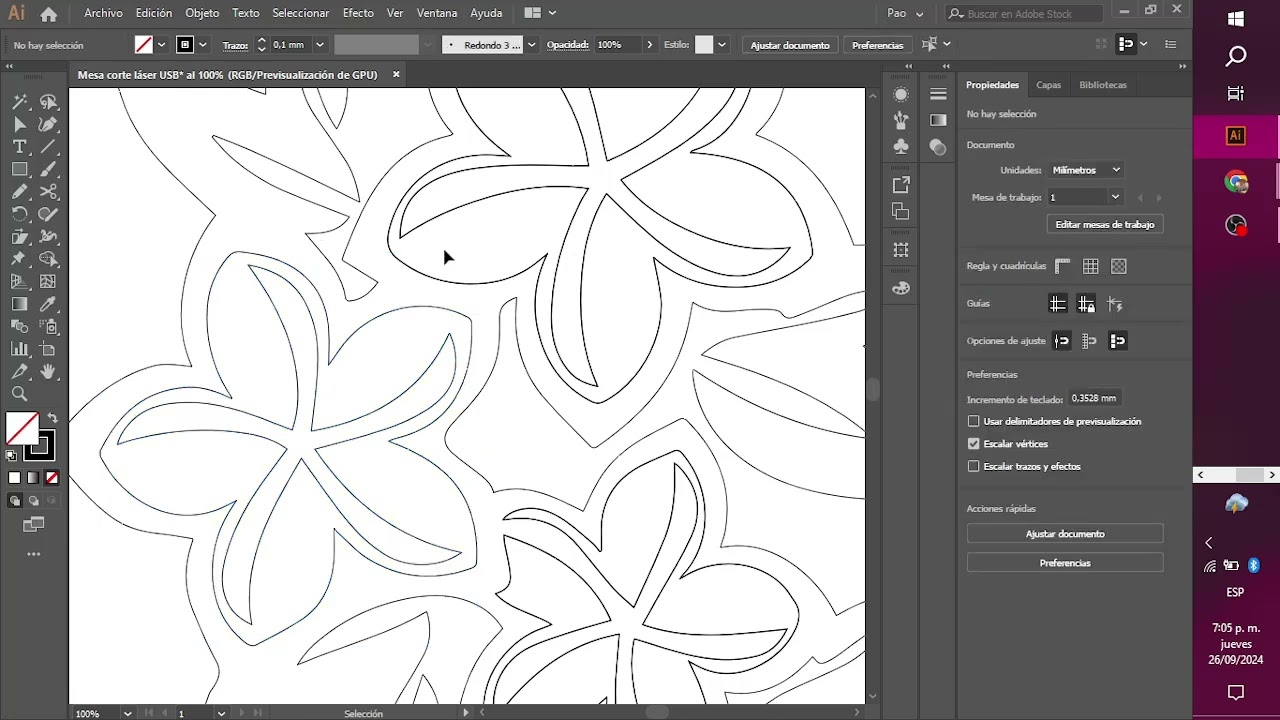
Task: Select the Scissors tool
Action: tap(48, 192)
